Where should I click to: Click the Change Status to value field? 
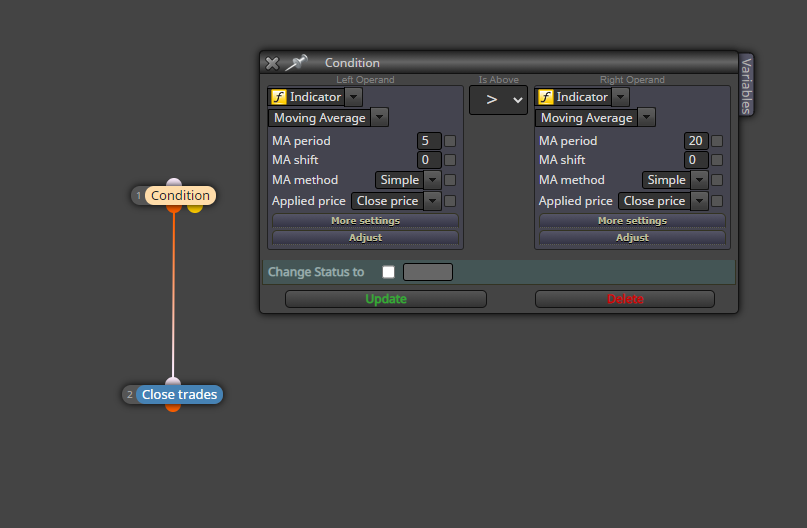[x=428, y=272]
